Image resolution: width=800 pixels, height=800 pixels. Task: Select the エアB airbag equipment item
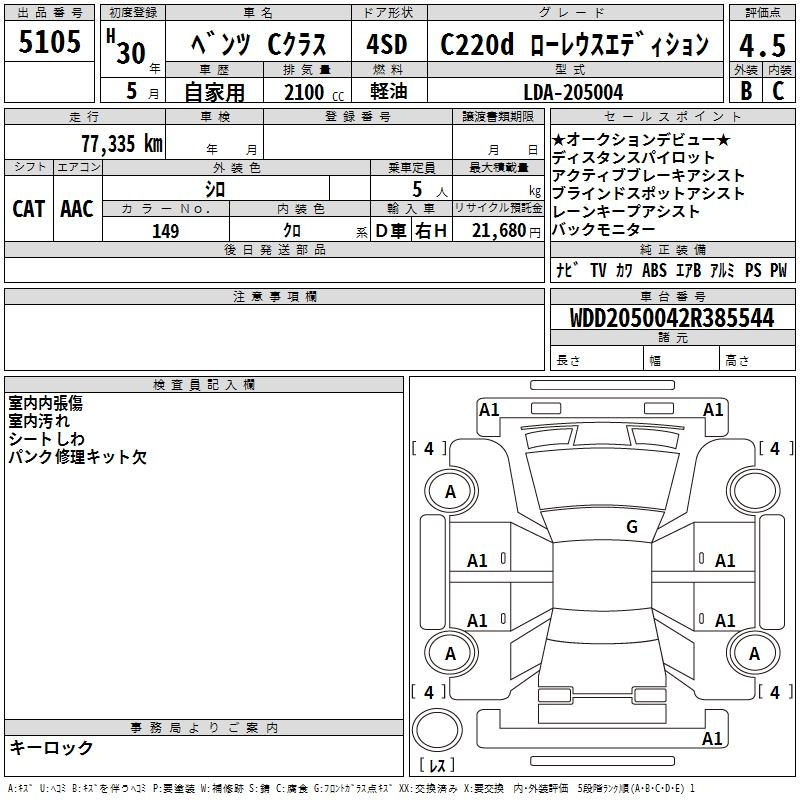(x=688, y=270)
